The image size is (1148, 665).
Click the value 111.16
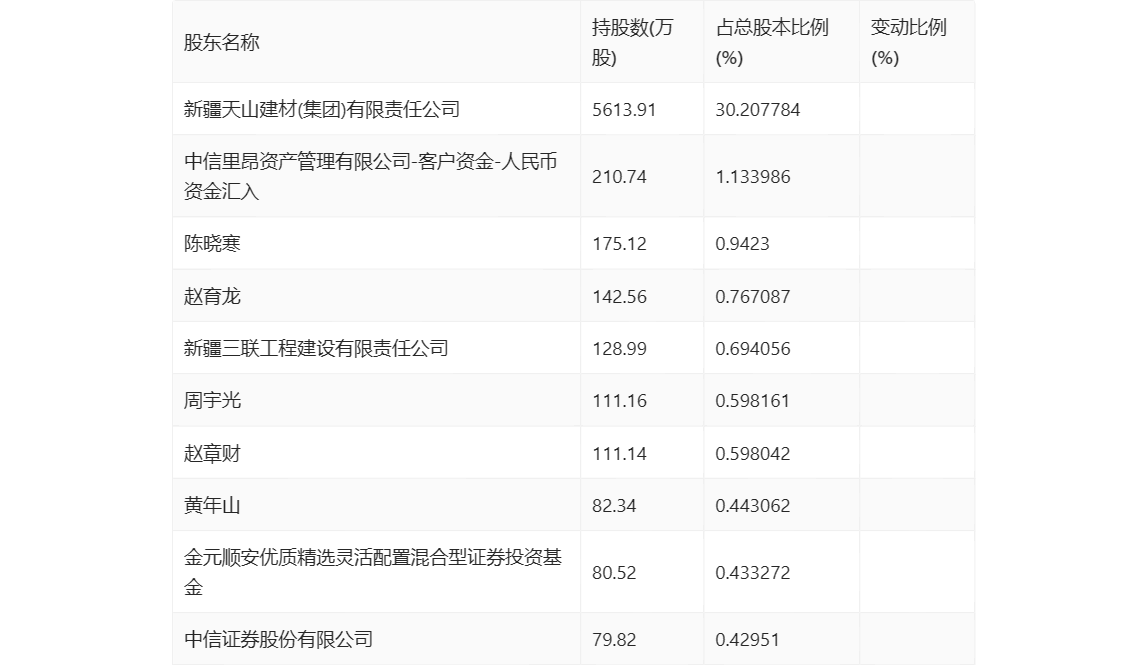[x=619, y=401]
